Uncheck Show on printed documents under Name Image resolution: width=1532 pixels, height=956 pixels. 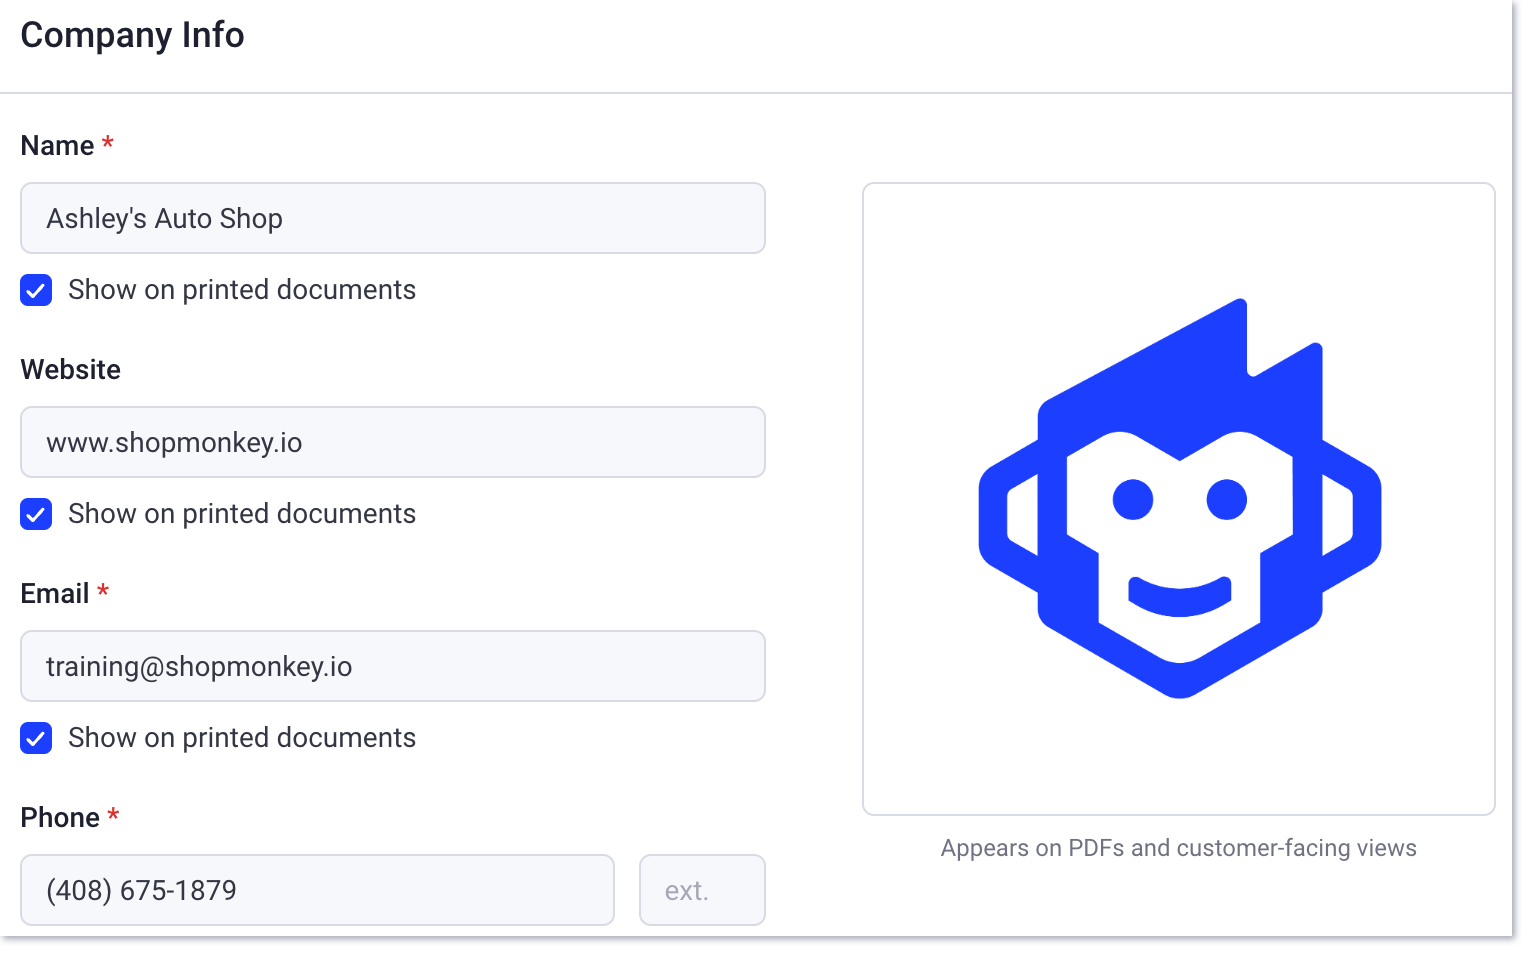point(36,290)
